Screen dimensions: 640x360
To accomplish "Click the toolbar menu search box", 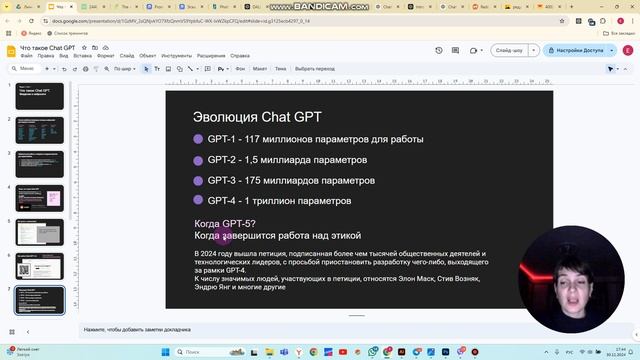I will pyautogui.click(x=25, y=69).
